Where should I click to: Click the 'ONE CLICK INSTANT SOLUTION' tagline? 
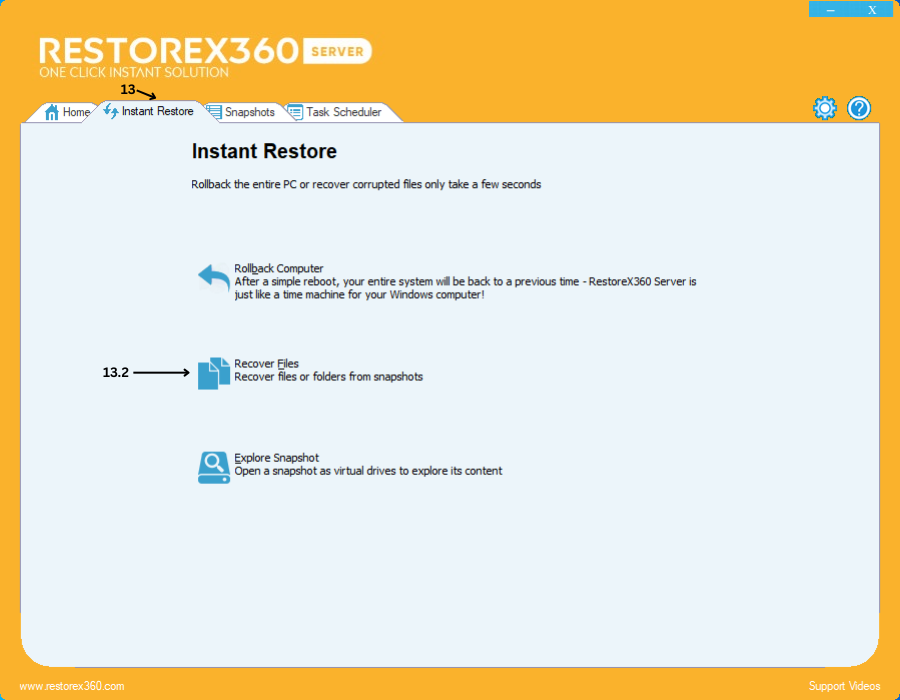pos(134,72)
